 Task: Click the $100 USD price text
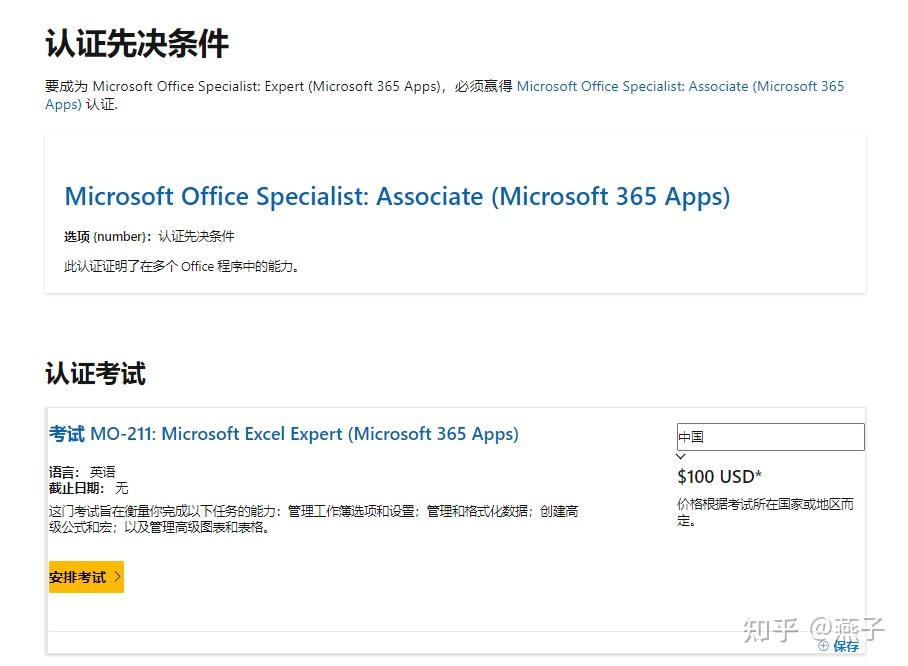[719, 476]
